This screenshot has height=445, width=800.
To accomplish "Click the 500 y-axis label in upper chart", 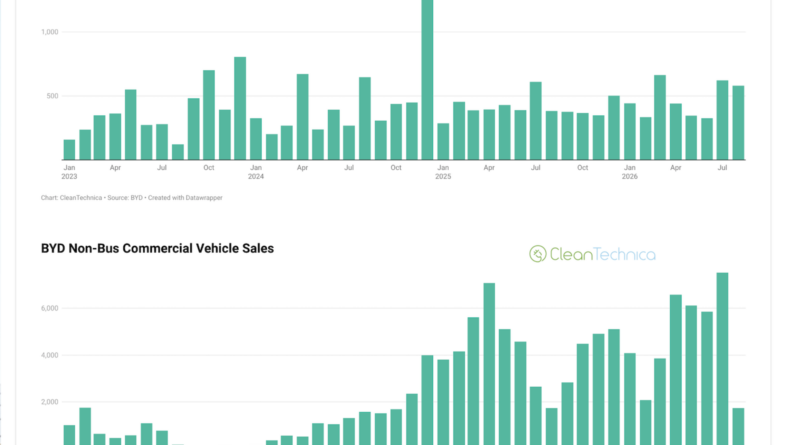I will (52, 96).
